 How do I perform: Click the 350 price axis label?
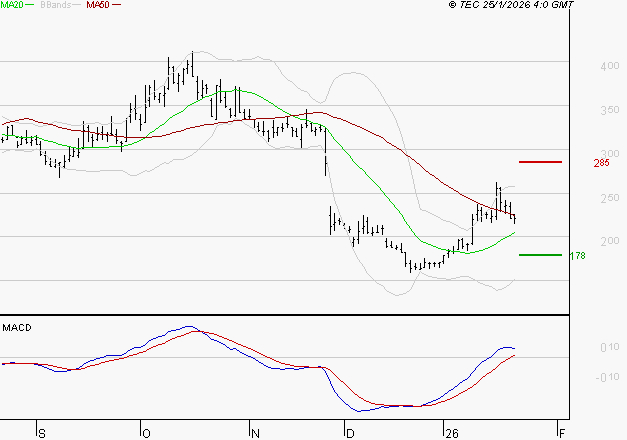(x=609, y=110)
